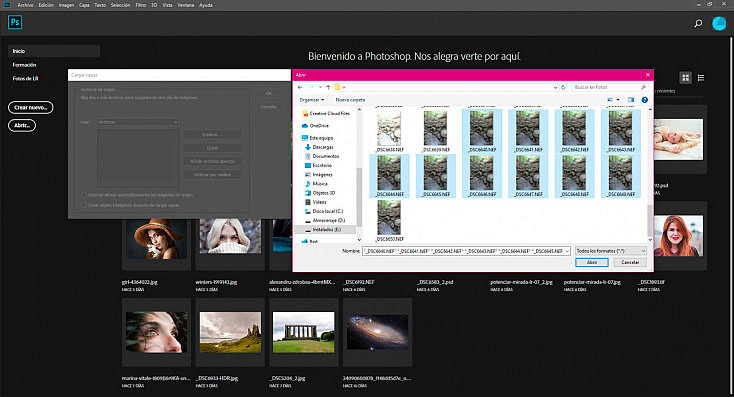
Task: Go to Fotos de LR section
Action: (x=25, y=79)
